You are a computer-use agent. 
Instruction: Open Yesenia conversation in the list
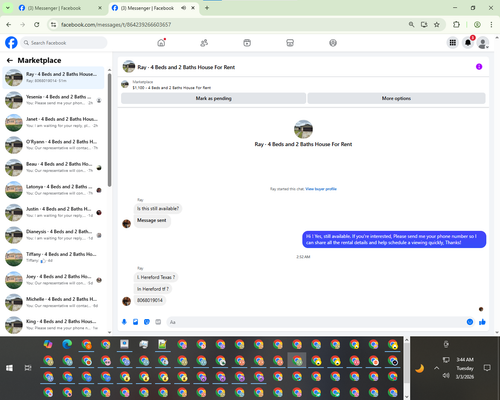[53, 100]
